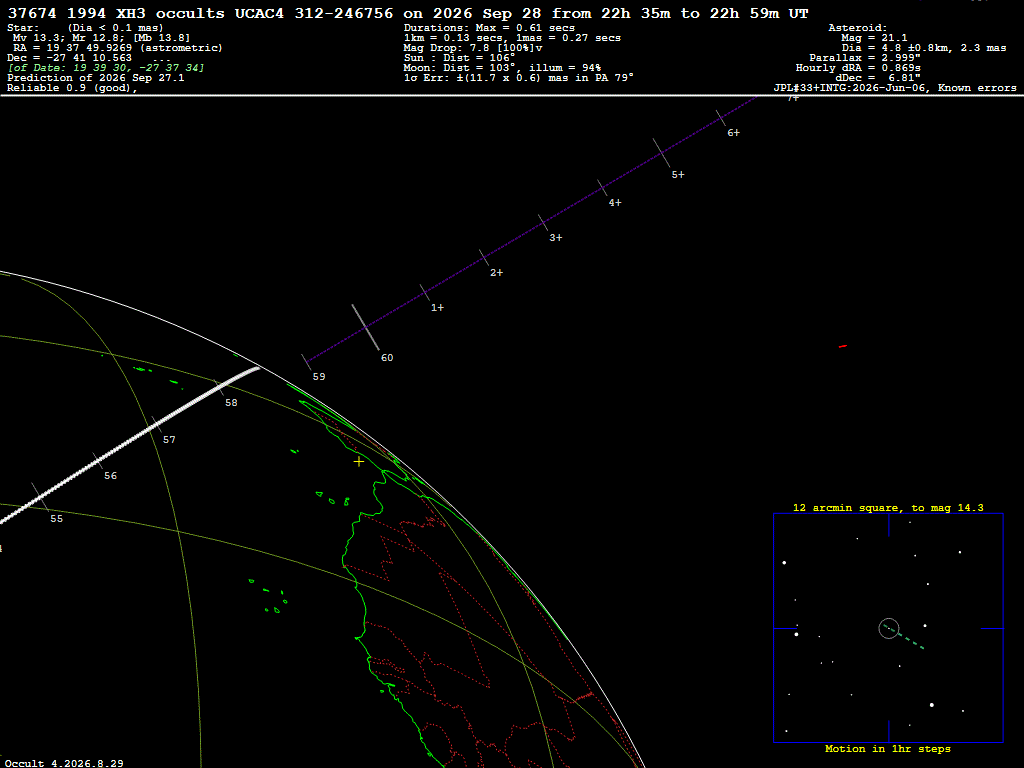Click the yellow crosshair marker on the map

coord(359,462)
